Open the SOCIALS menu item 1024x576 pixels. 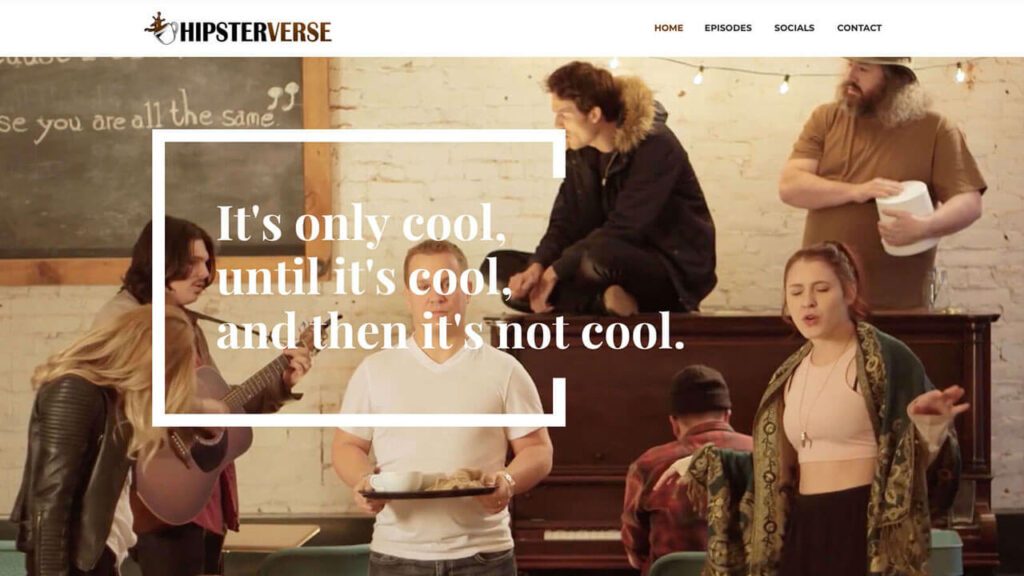[793, 27]
